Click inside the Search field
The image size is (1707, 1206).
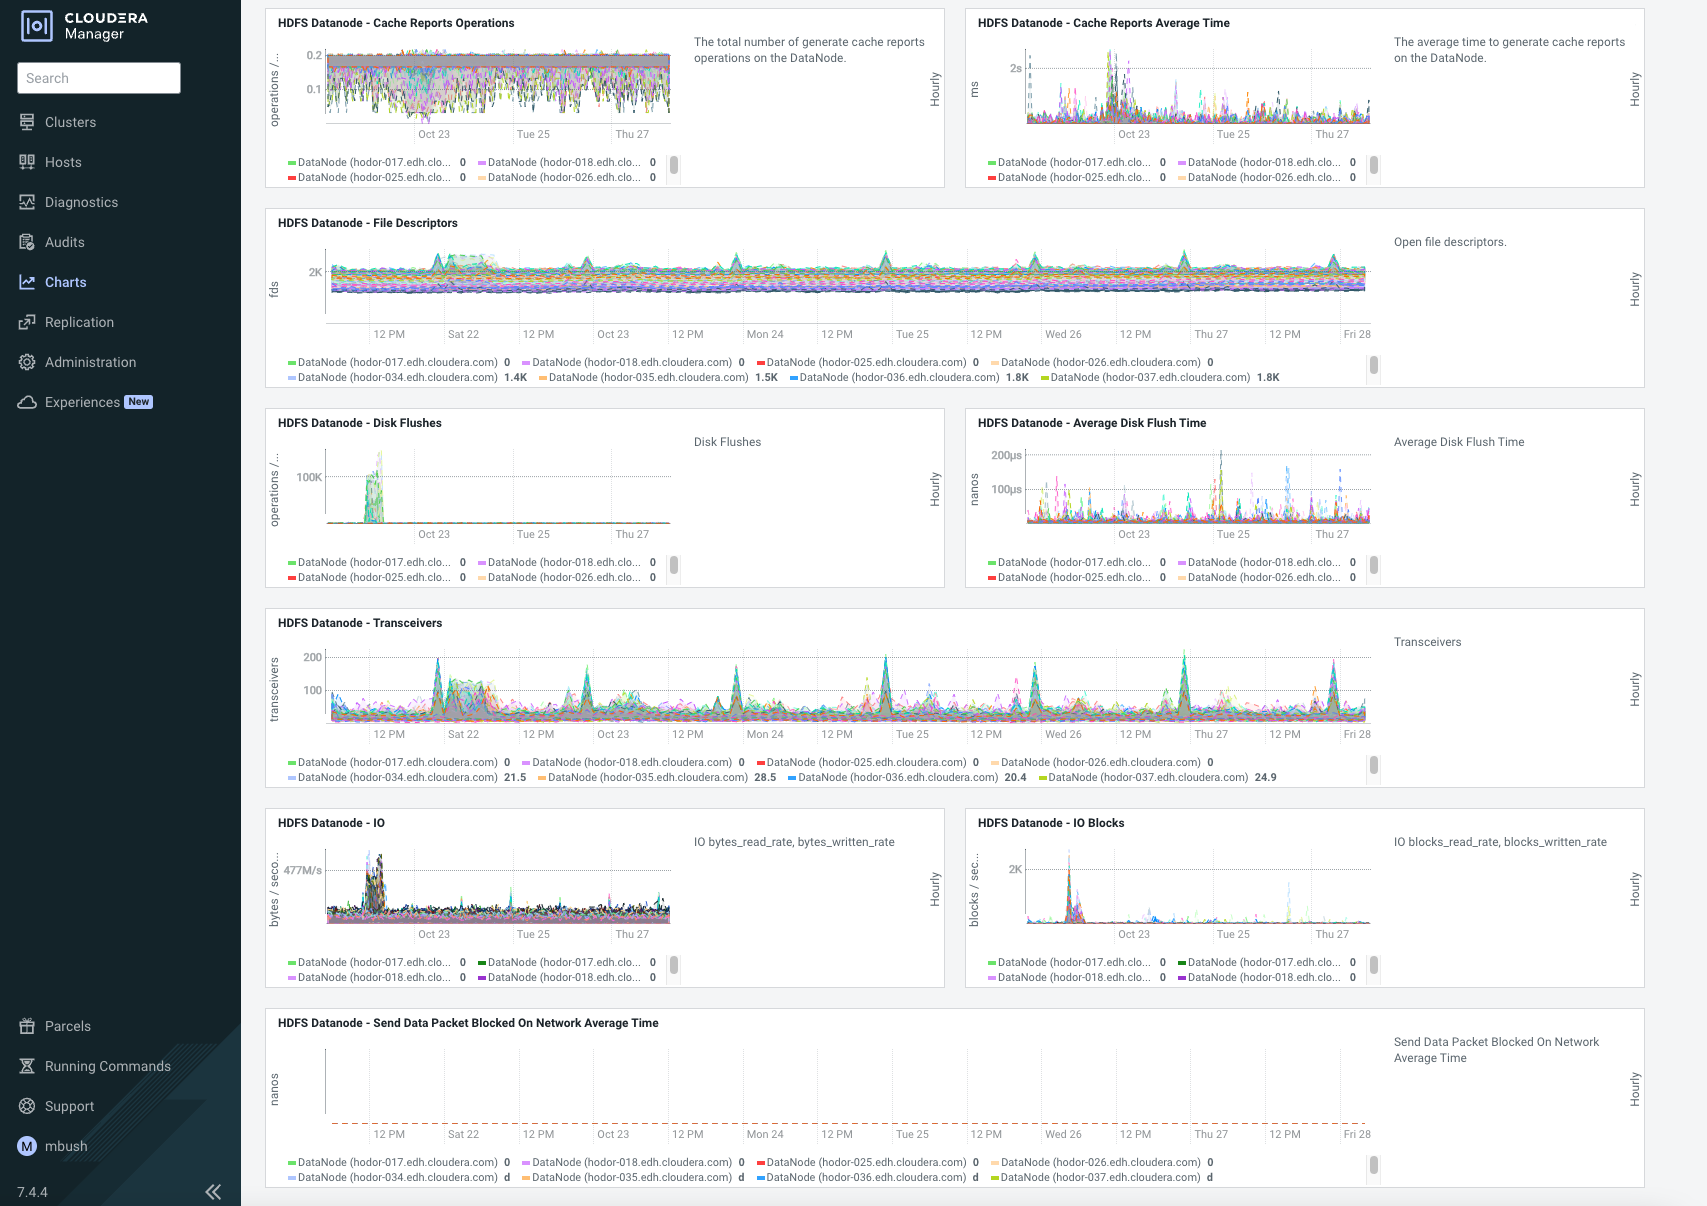coord(98,78)
